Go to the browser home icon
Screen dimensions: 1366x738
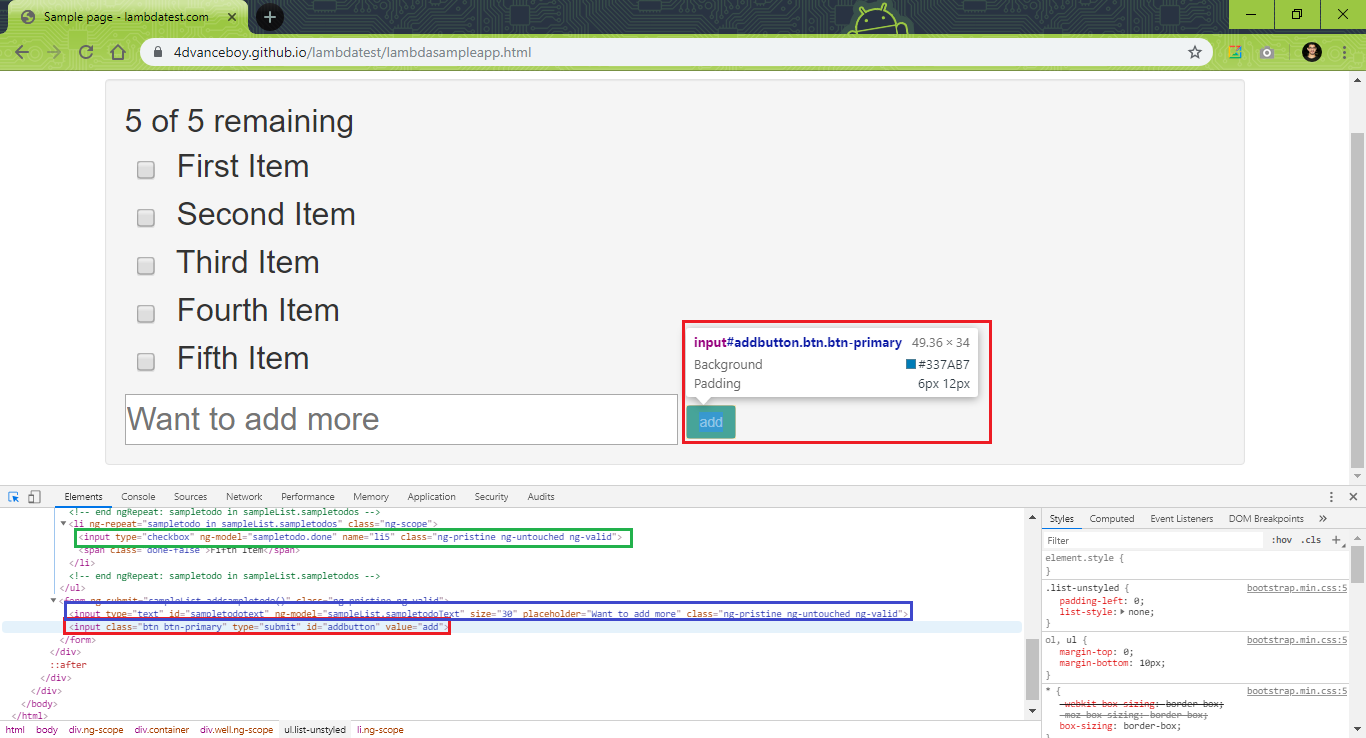[118, 52]
